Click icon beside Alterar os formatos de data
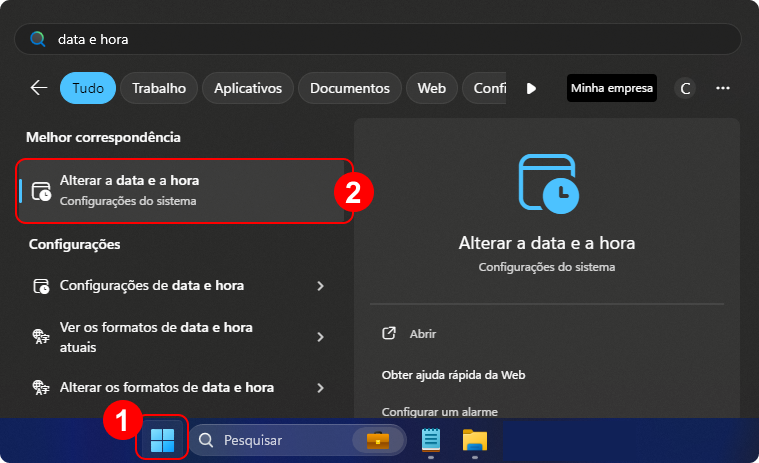759x463 pixels. coord(41,388)
